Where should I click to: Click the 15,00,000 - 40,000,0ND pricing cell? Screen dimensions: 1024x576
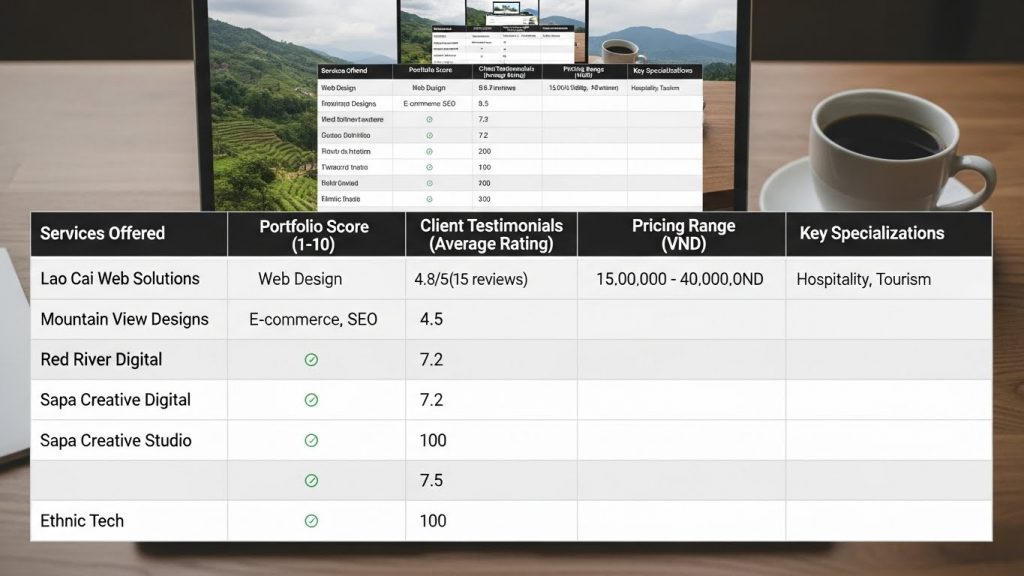(x=682, y=279)
